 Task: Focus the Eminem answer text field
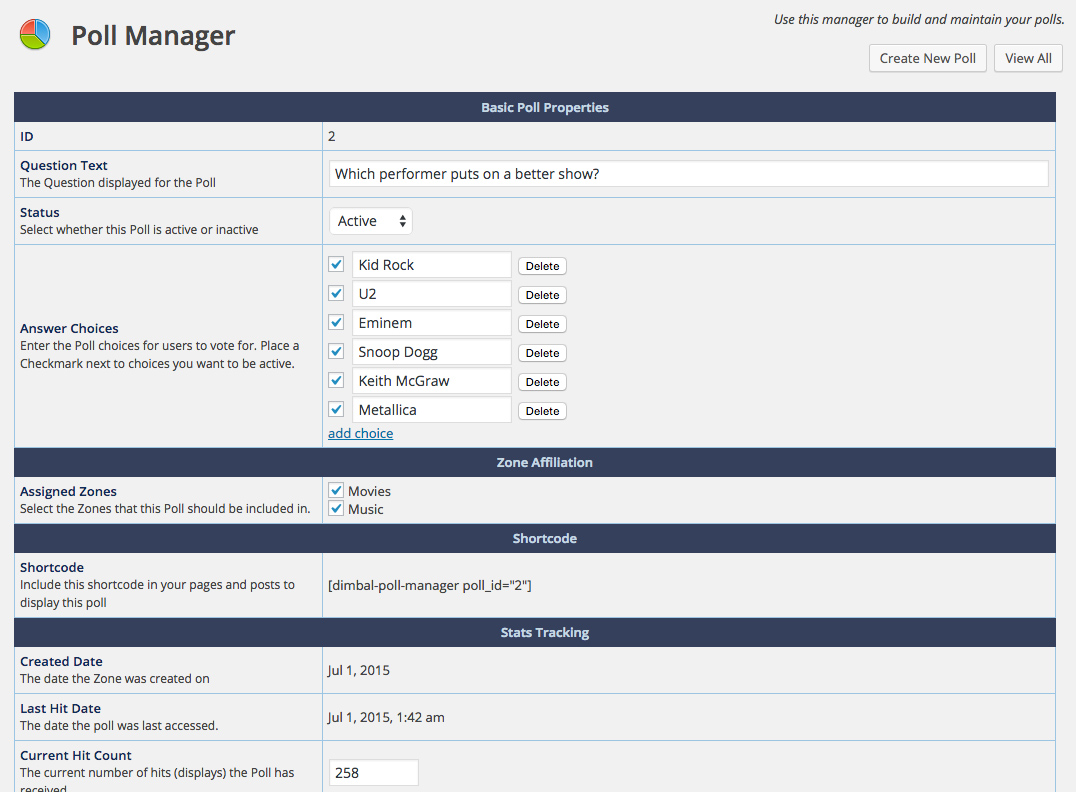[x=432, y=323]
